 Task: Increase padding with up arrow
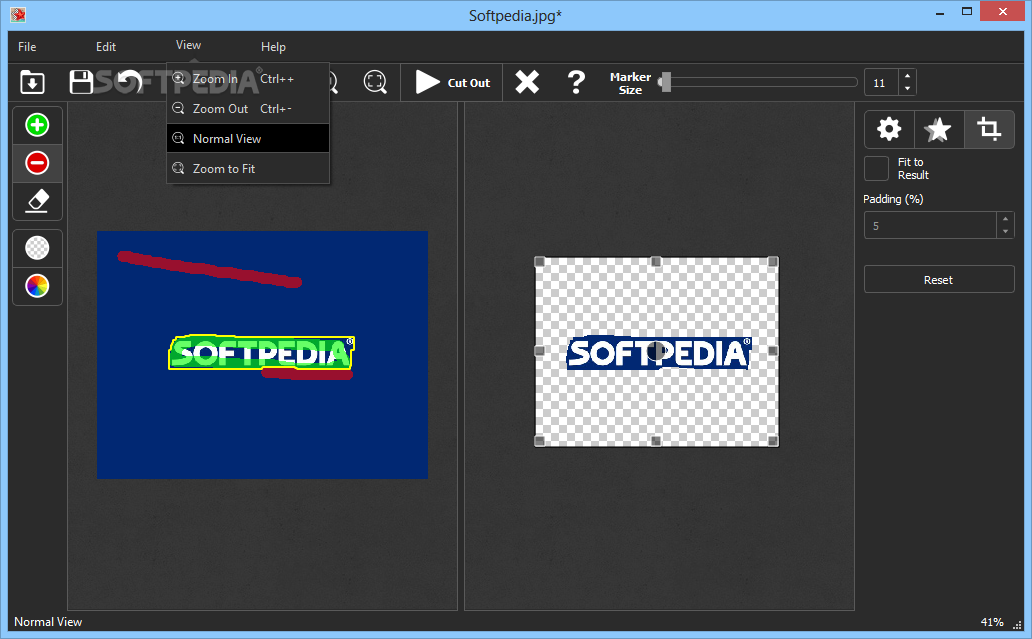tap(1005, 219)
